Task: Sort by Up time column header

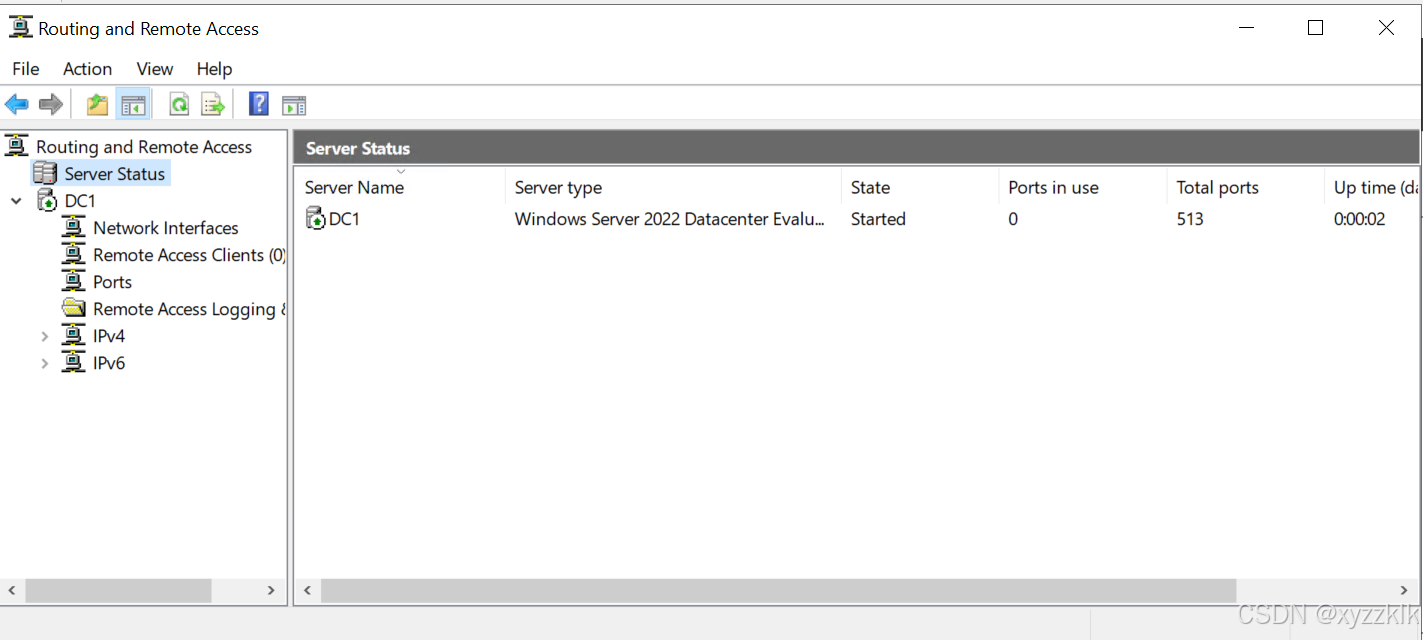Action: point(1372,187)
